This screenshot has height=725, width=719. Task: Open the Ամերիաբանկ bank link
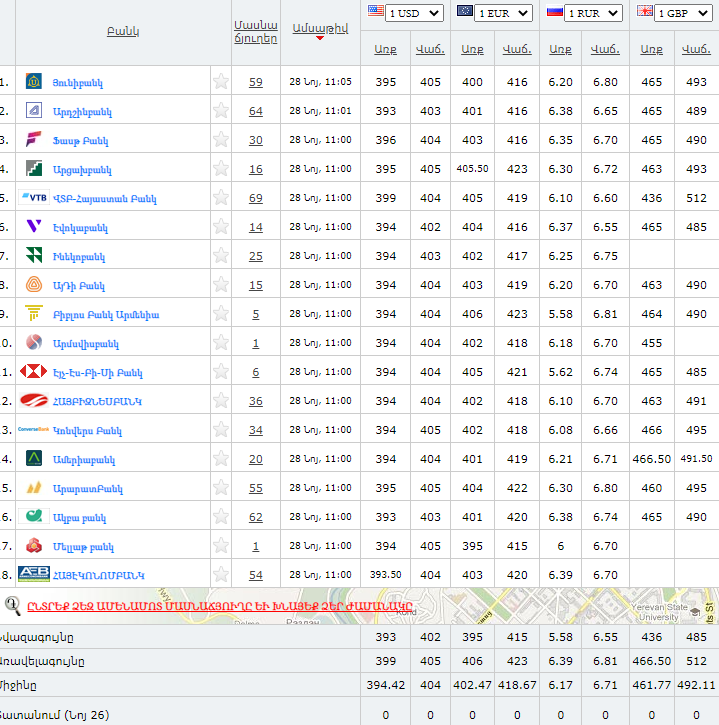[x=84, y=460]
